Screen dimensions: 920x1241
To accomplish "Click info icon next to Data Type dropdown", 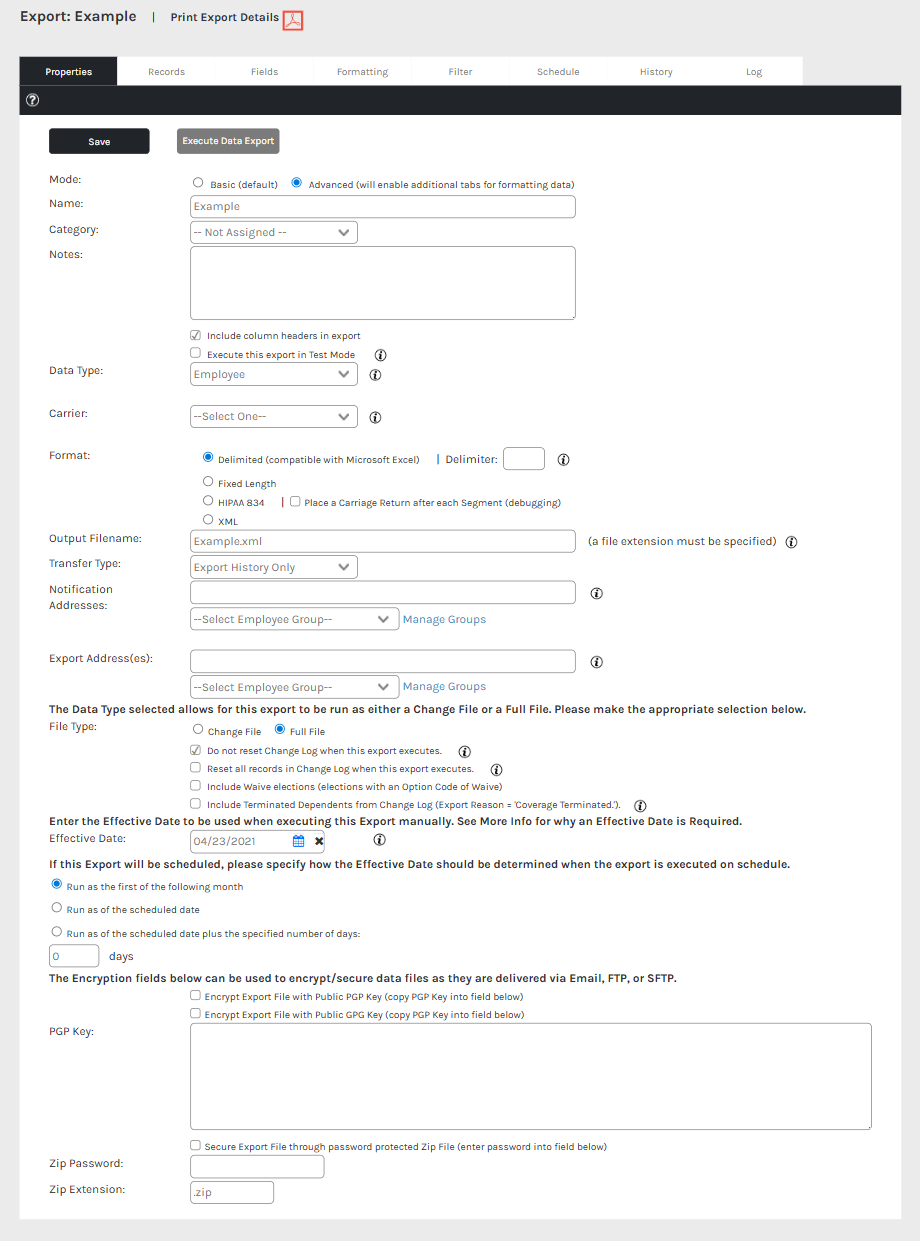I will click(376, 375).
